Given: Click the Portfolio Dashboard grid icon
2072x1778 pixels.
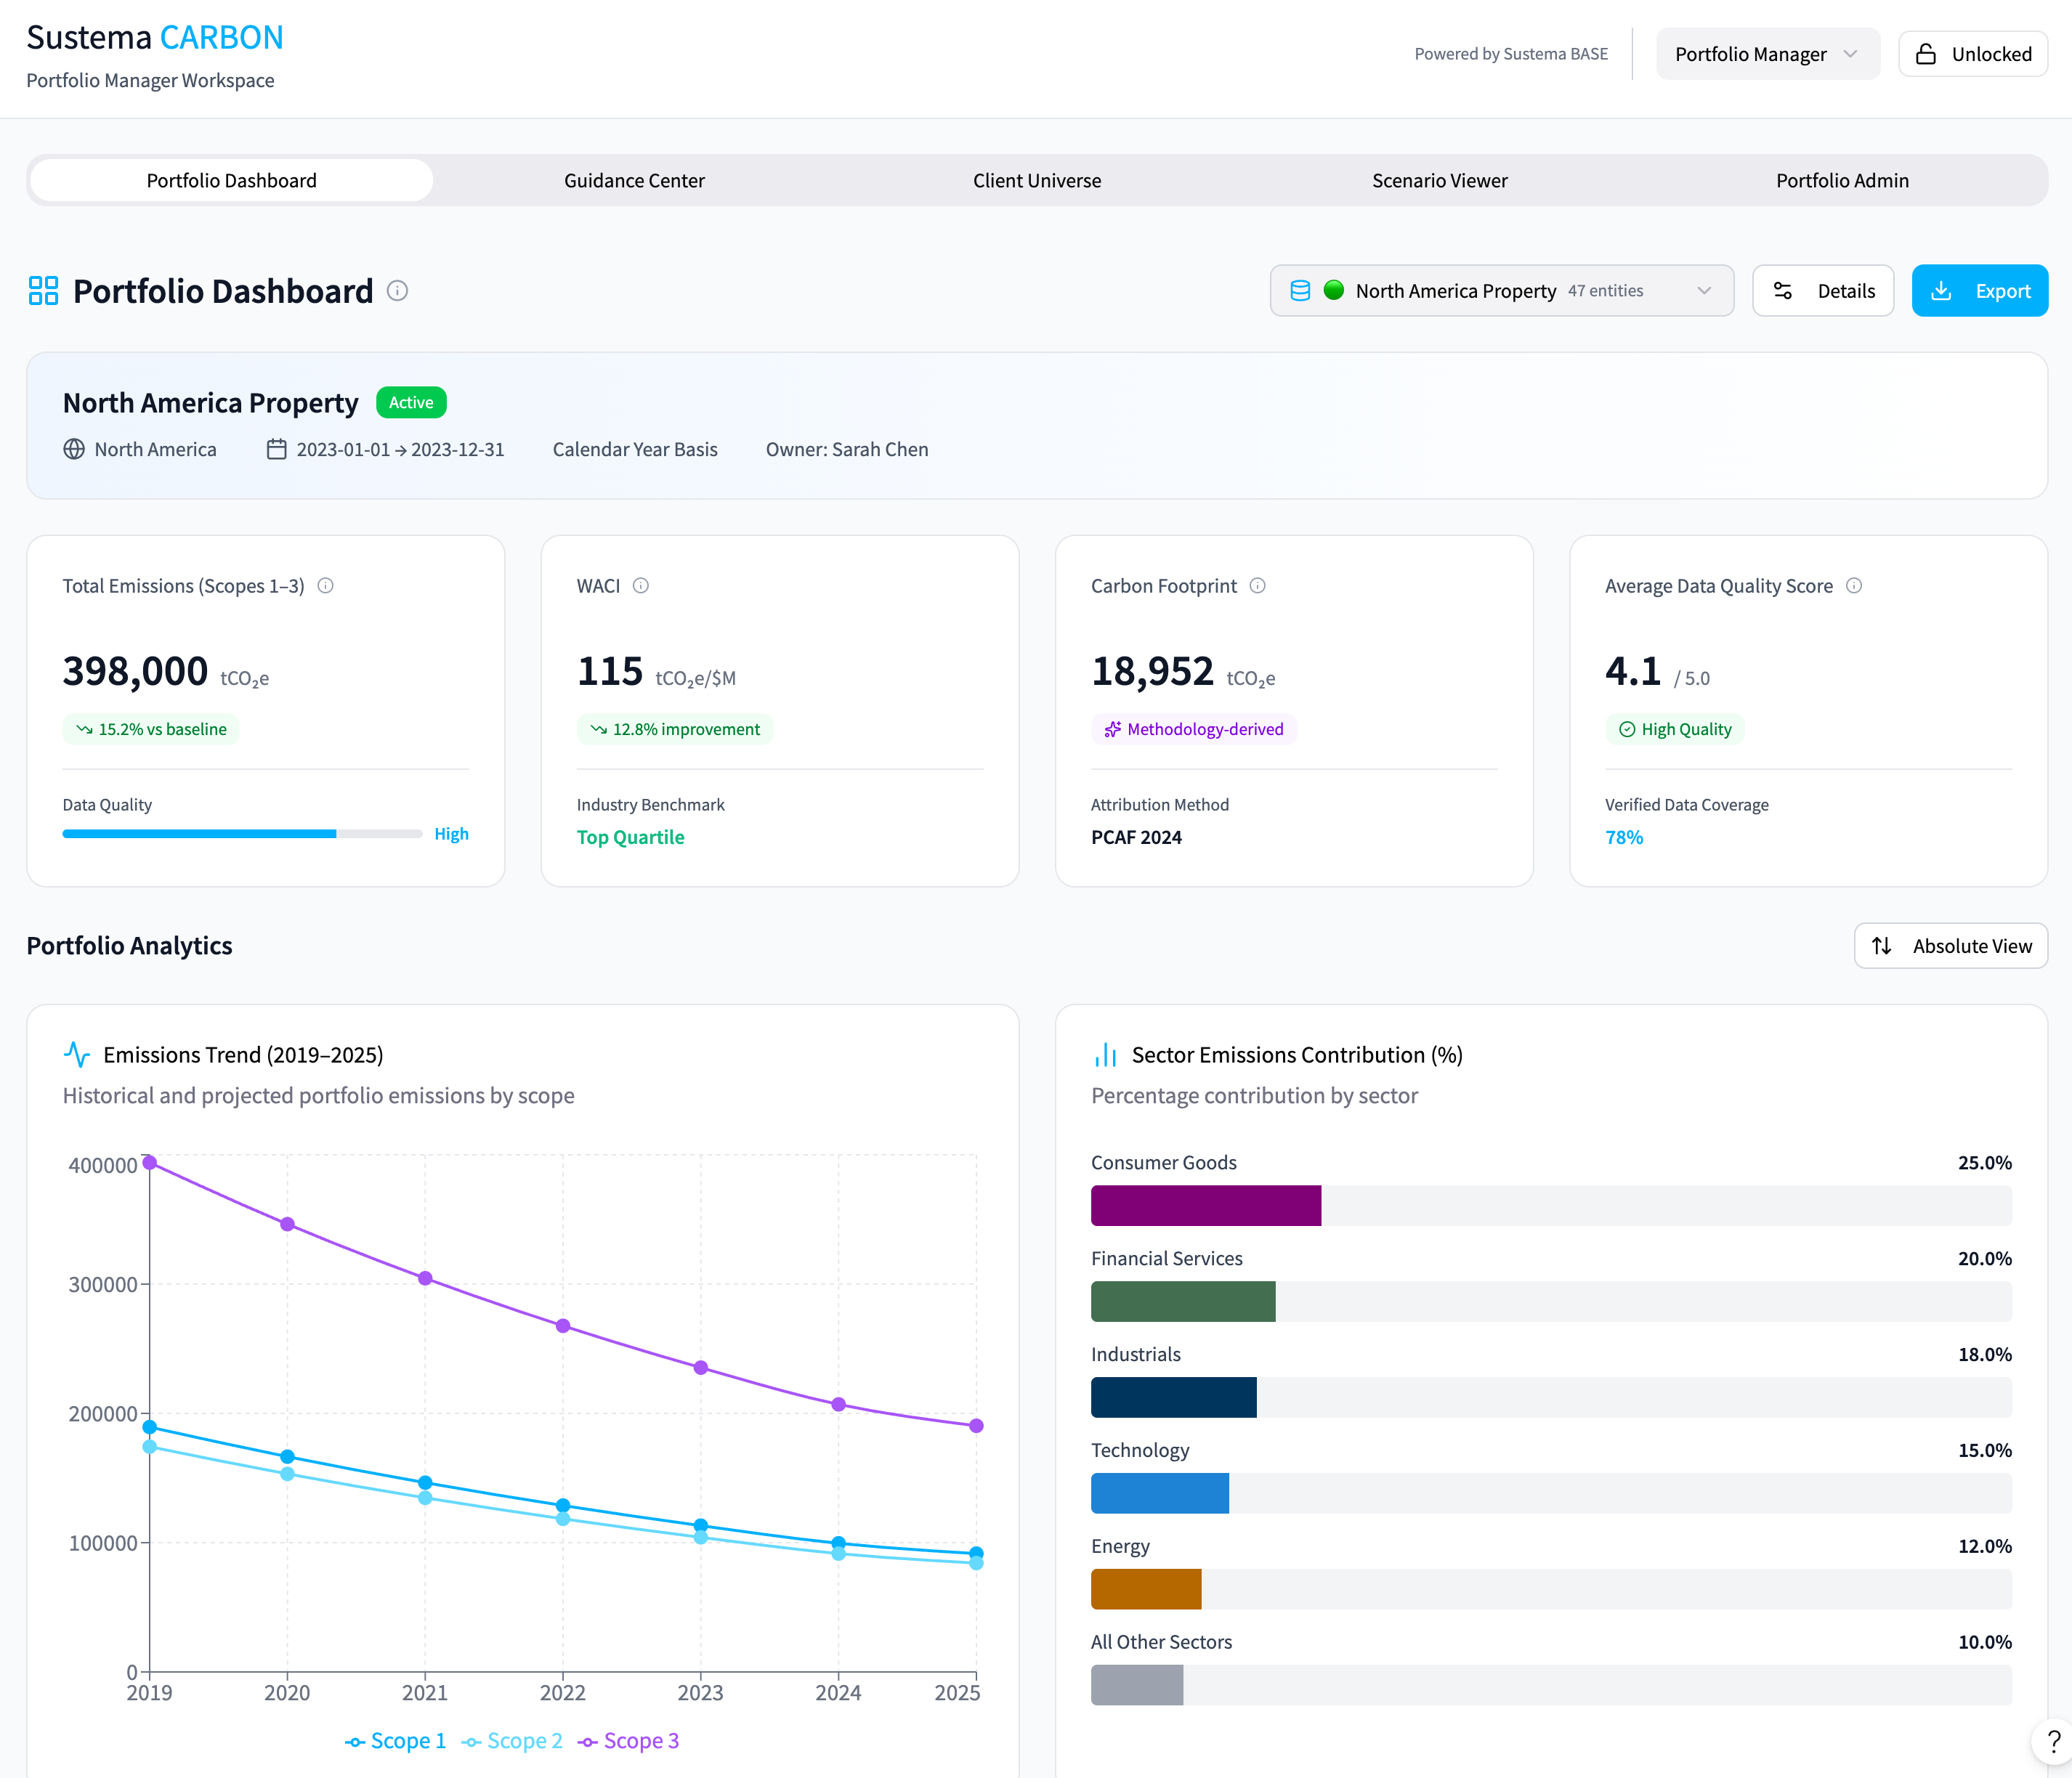Looking at the screenshot, I should pos(43,291).
